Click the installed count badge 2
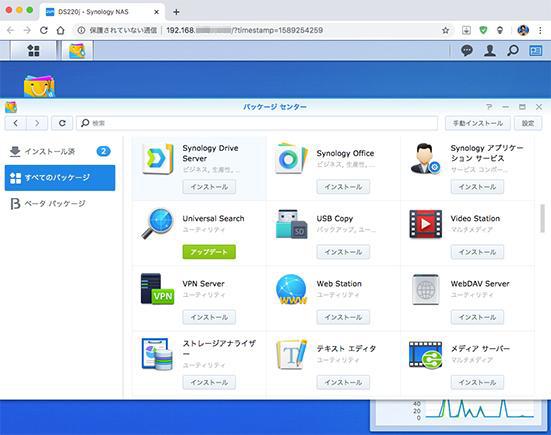551x435 pixels. 103,151
